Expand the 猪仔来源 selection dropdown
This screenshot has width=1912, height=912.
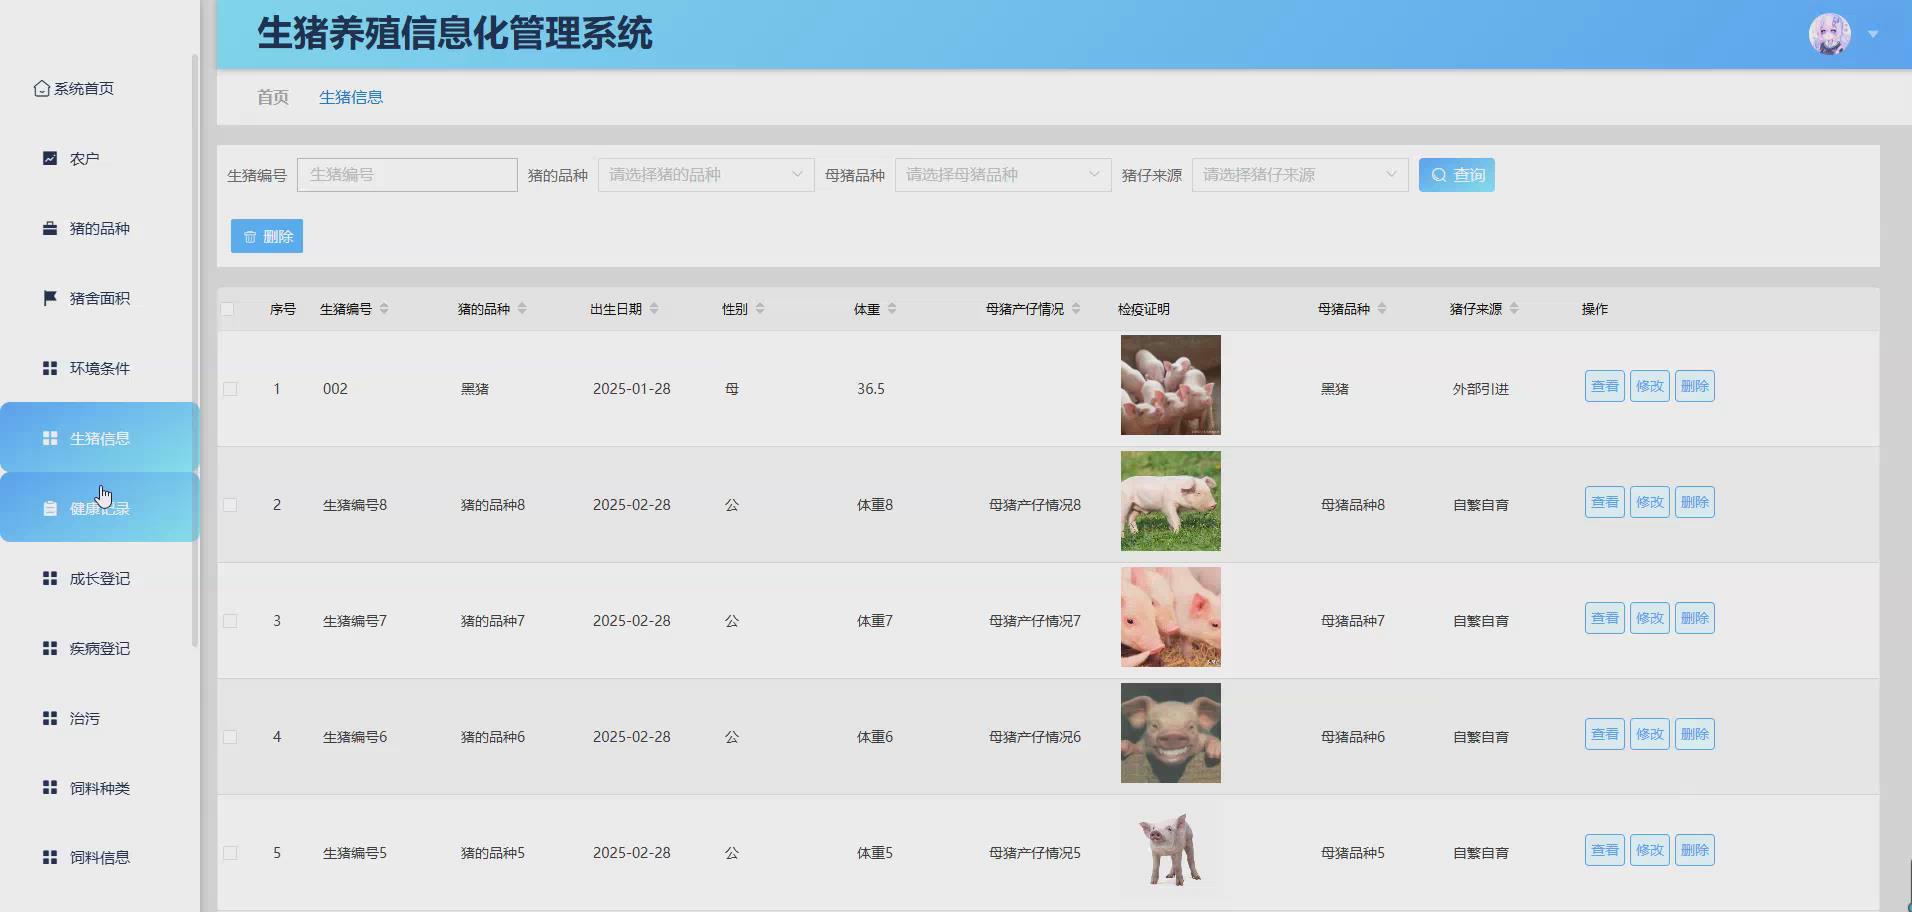tap(1299, 174)
